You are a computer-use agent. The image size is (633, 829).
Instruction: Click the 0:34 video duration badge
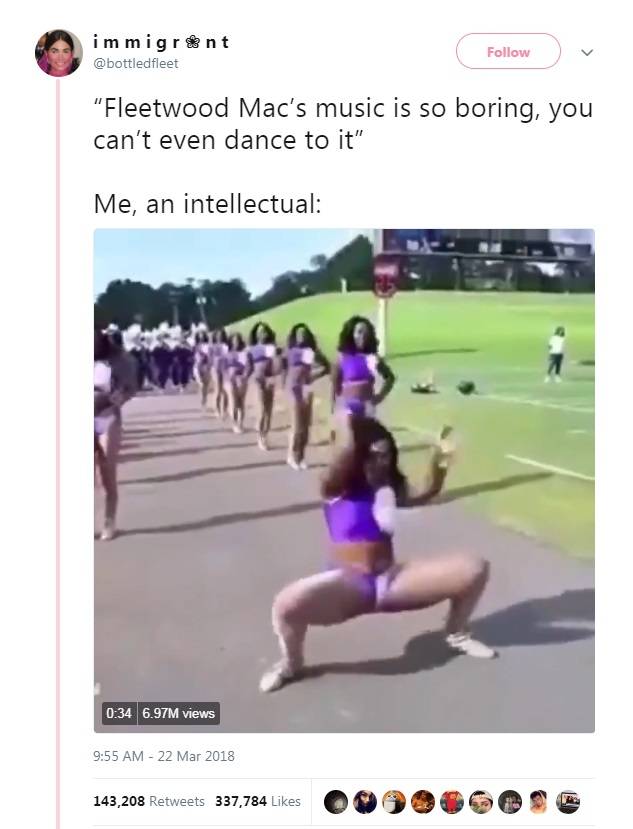(118, 713)
